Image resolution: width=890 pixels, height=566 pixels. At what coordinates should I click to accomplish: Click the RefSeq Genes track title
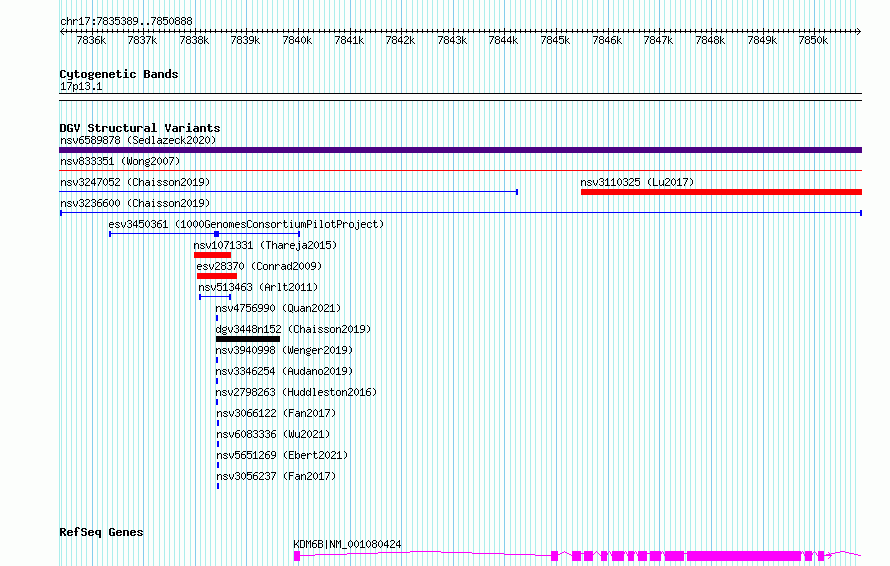coord(101,532)
